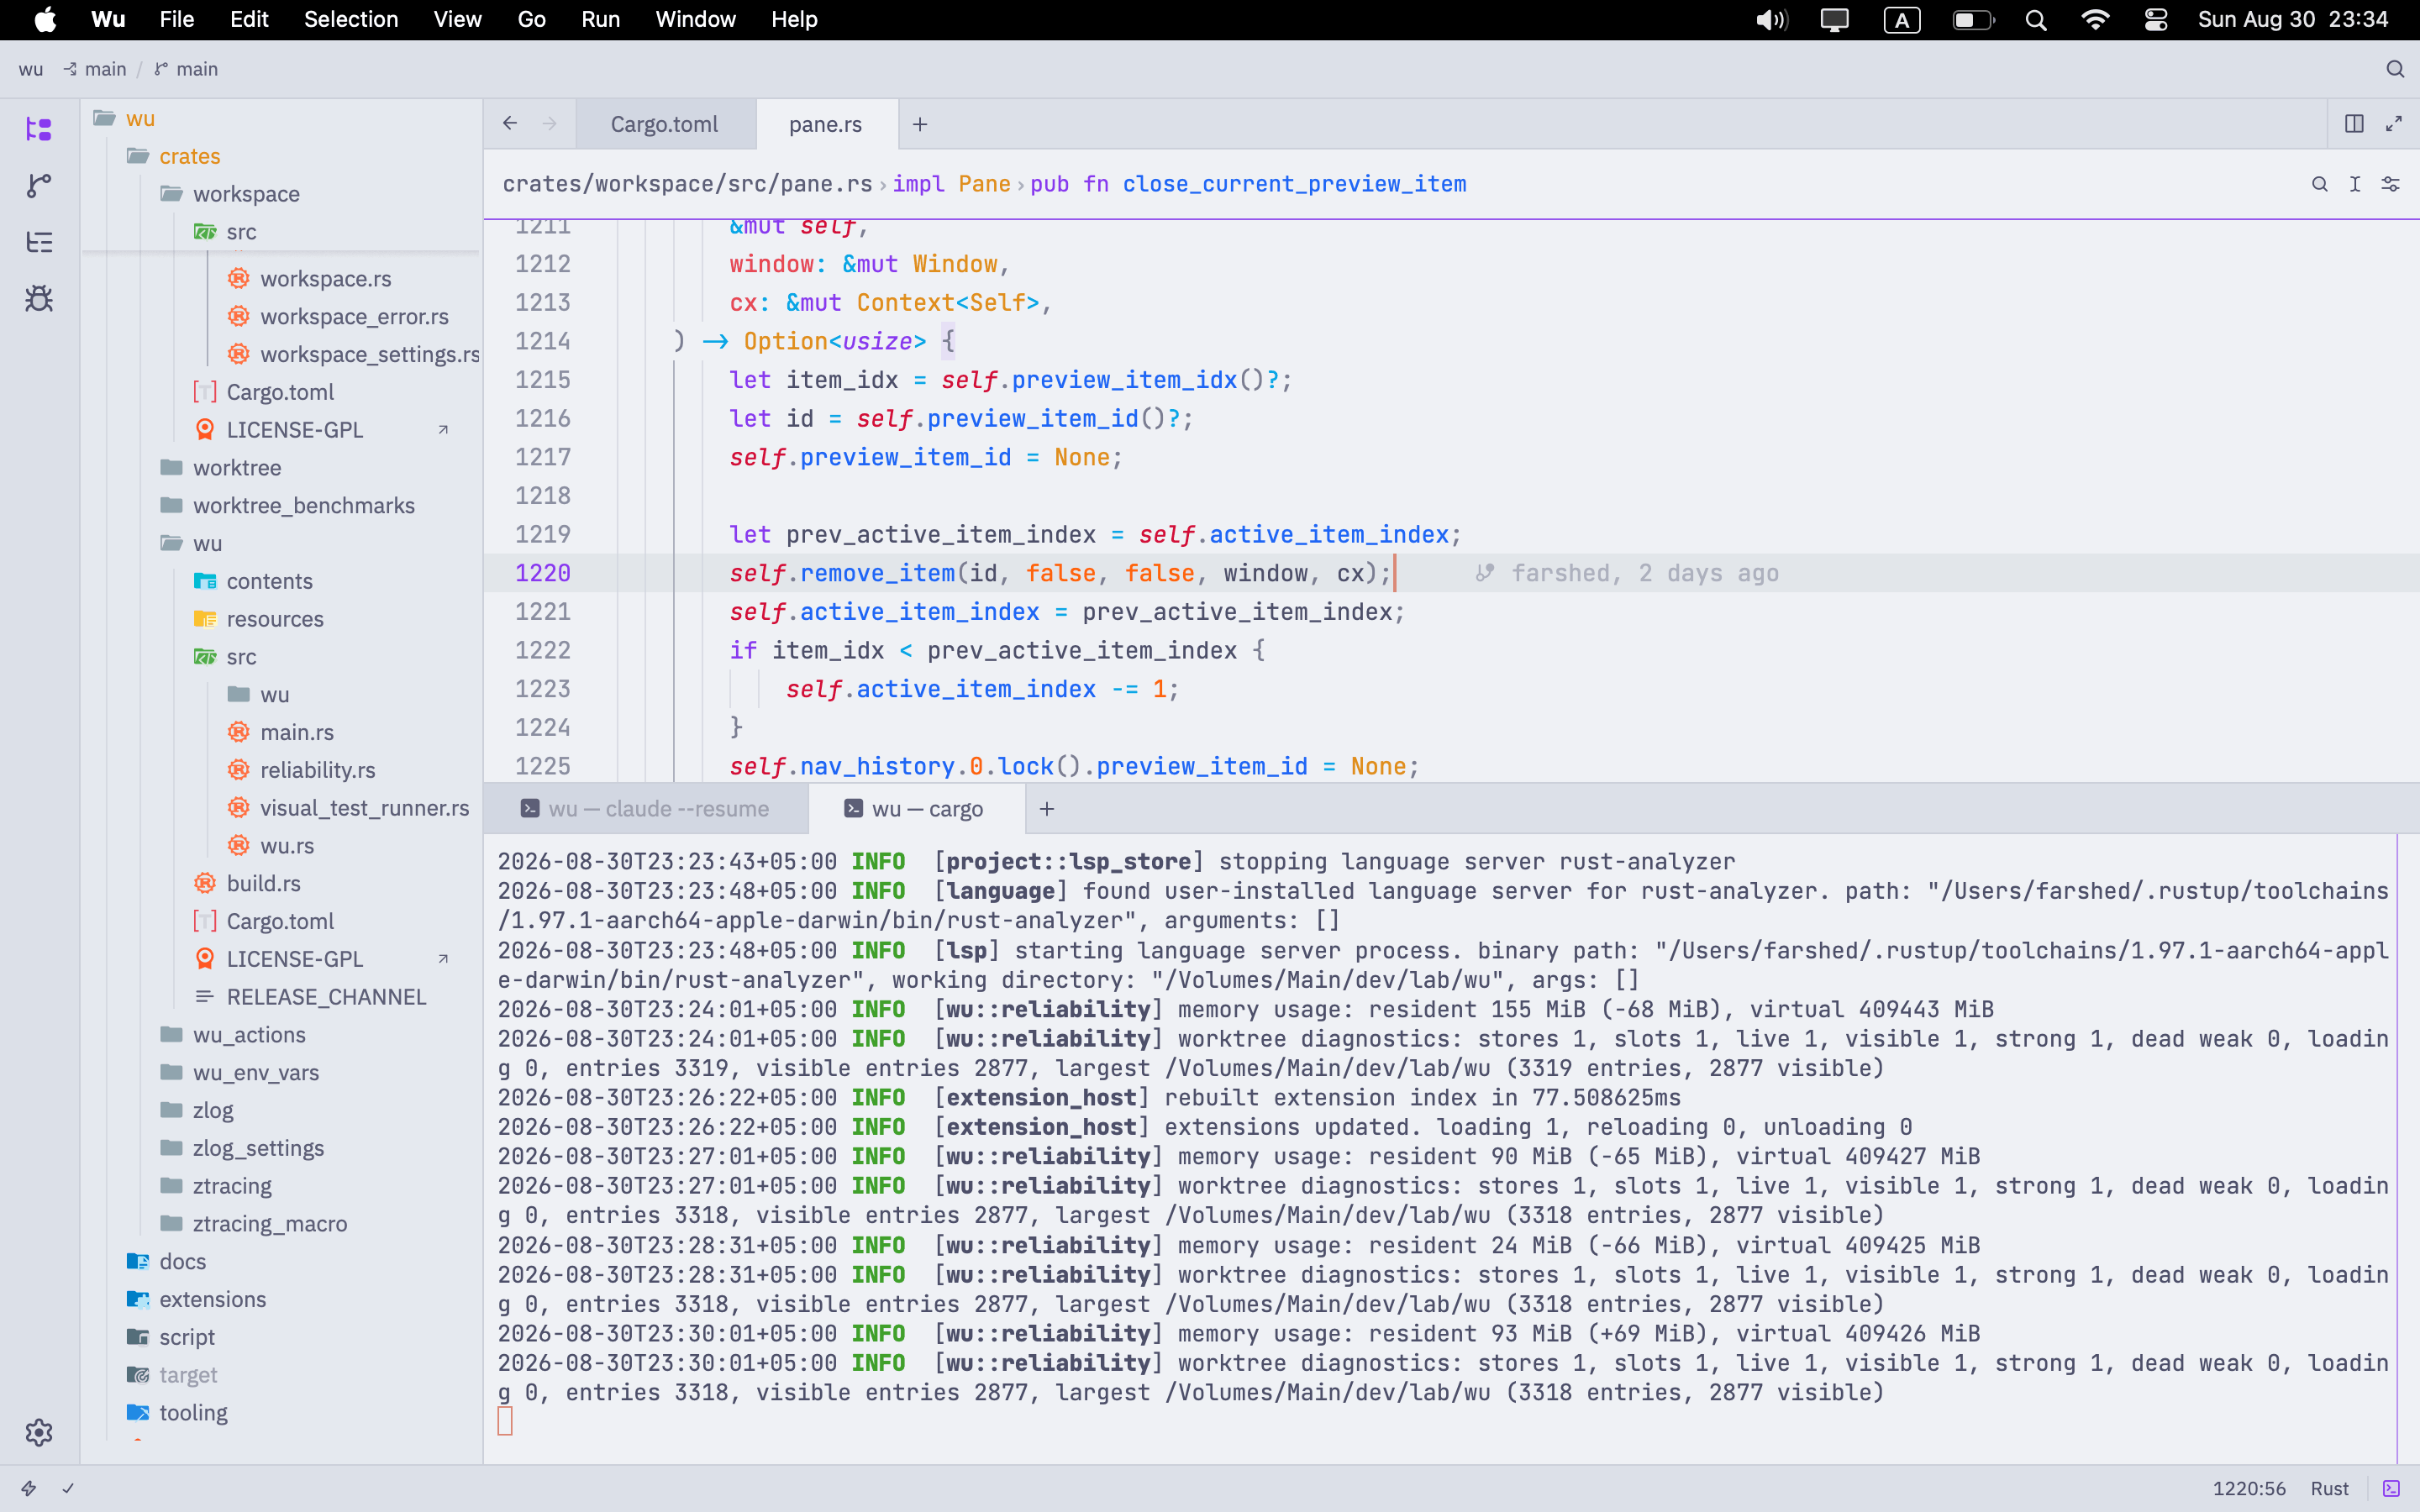Open reliability.rs file
The image size is (2420, 1512).
317,770
